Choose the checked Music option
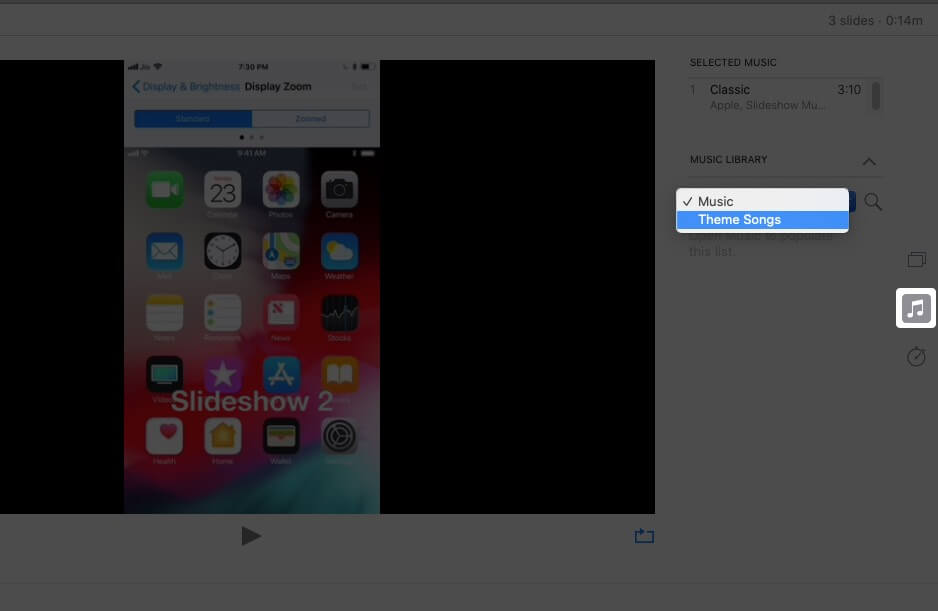The width and height of the screenshot is (938, 611). [762, 202]
